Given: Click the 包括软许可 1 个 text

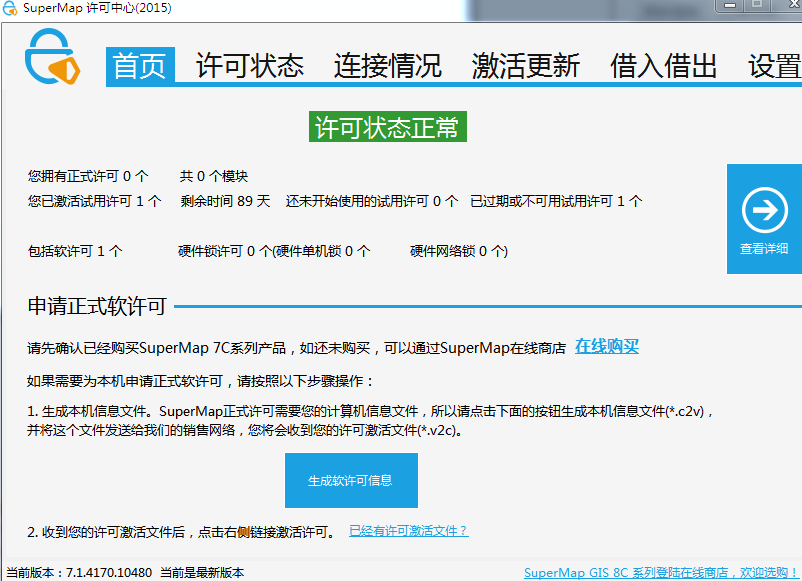Looking at the screenshot, I should pos(75,251).
